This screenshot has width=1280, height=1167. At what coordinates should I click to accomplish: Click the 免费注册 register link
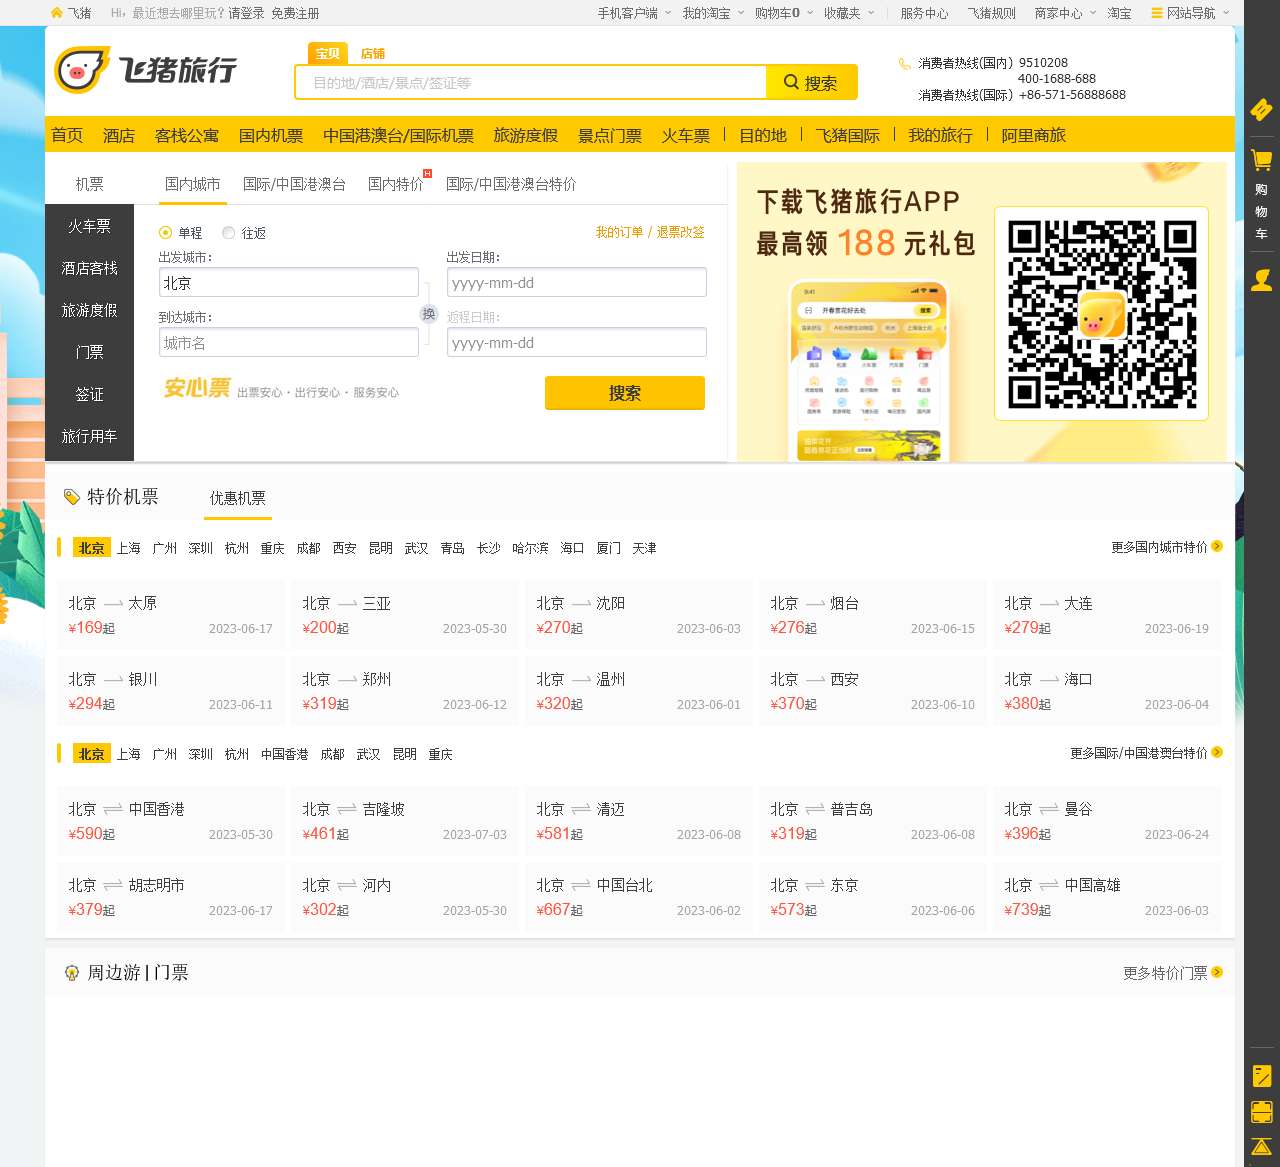click(295, 13)
